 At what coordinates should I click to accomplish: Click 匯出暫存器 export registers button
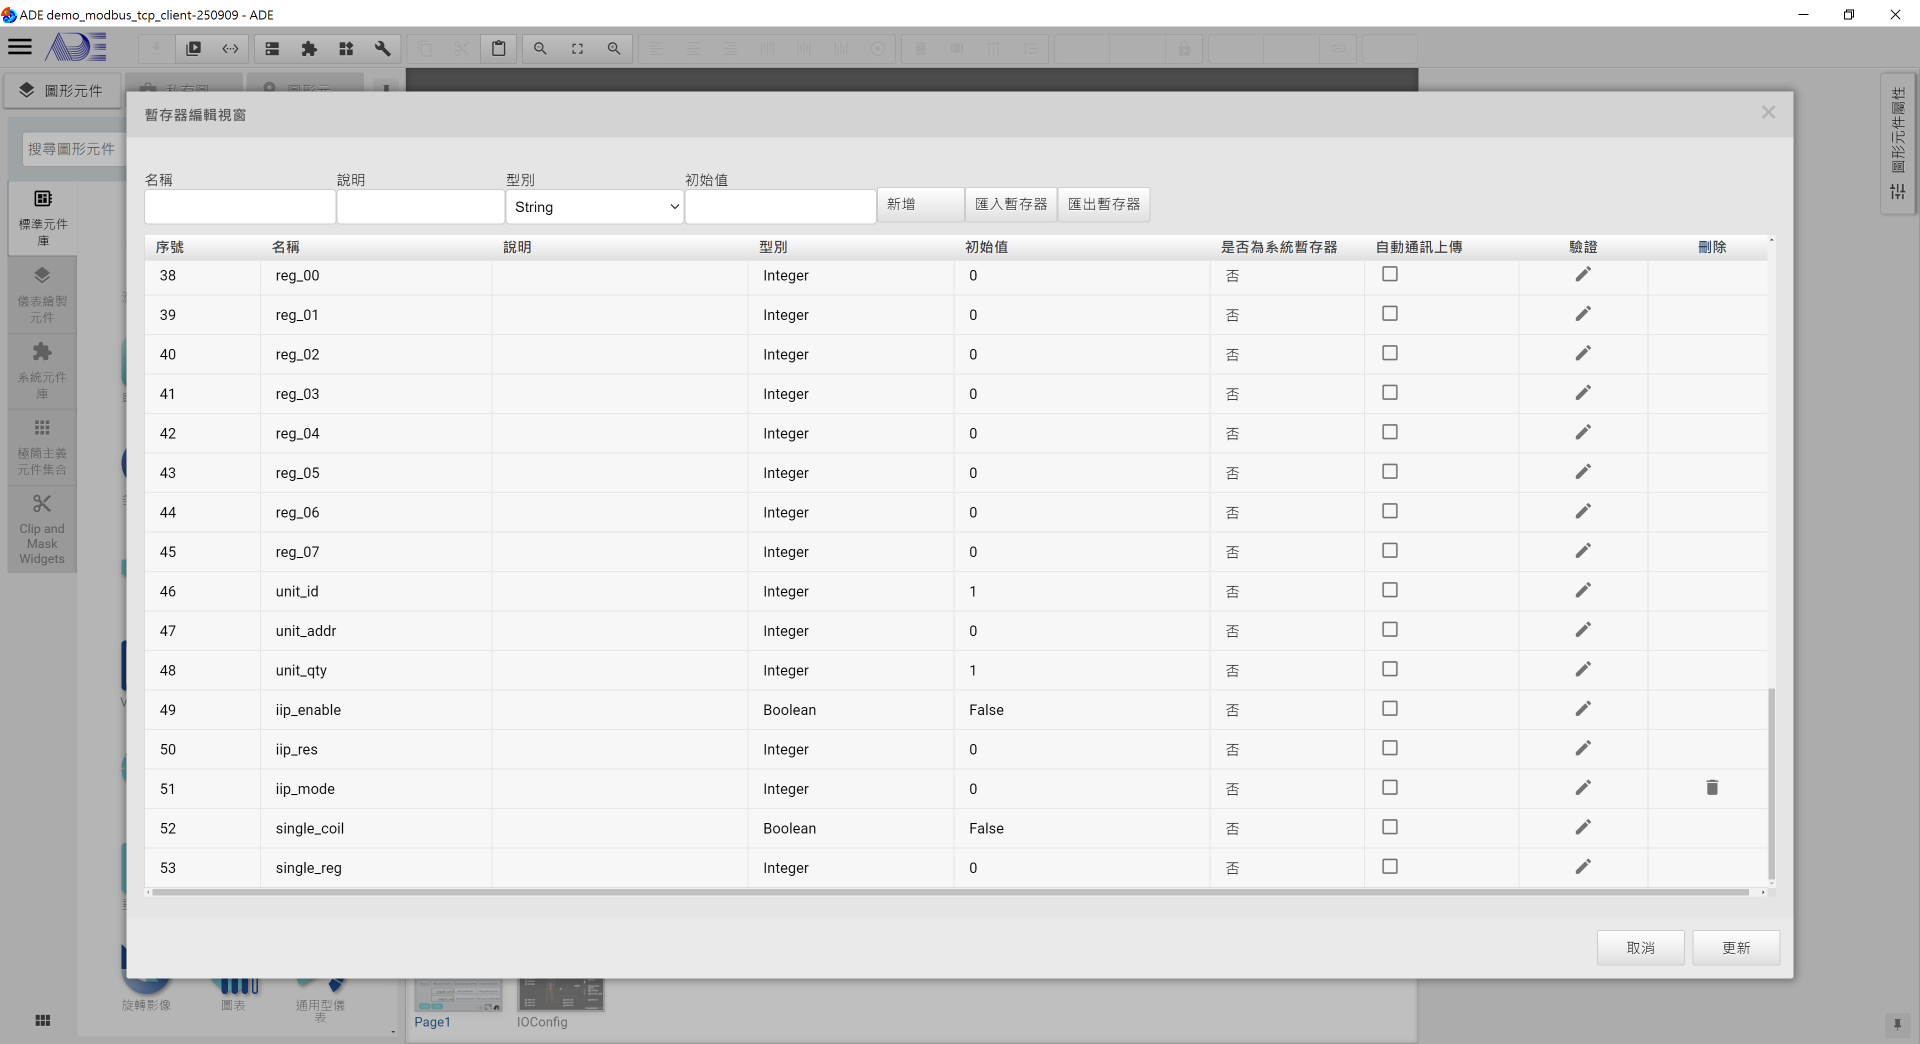tap(1103, 205)
